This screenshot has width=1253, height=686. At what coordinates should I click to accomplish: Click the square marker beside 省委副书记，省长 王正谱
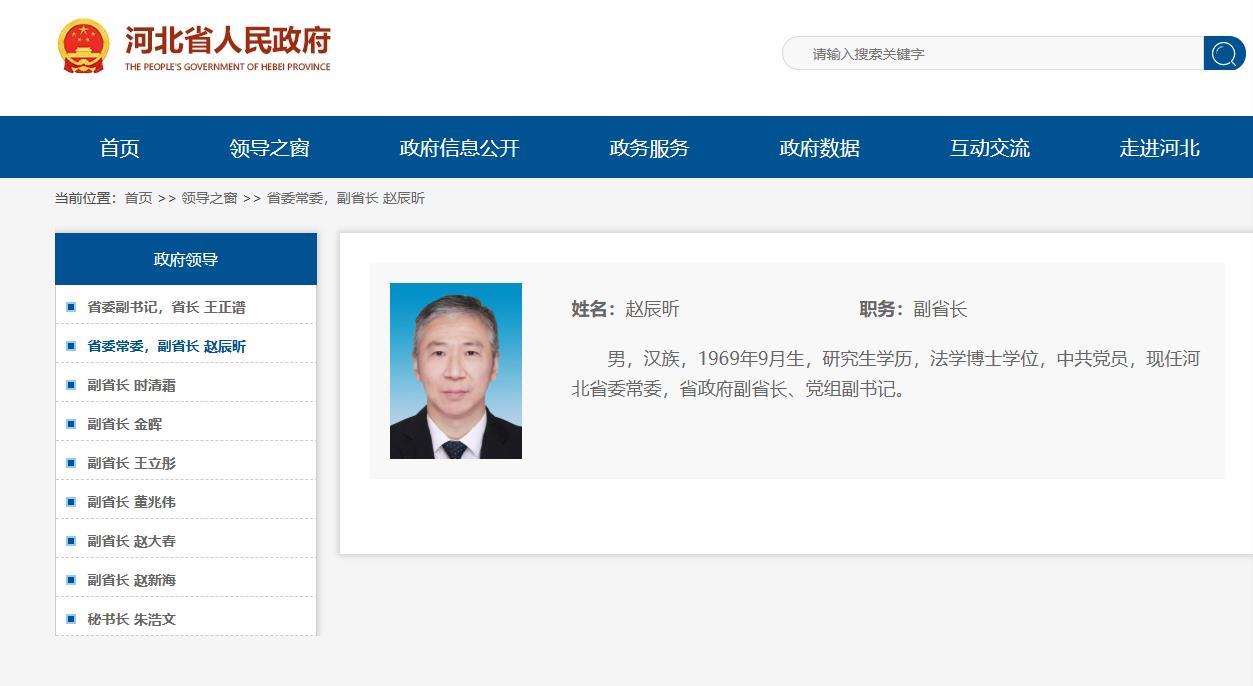point(70,306)
